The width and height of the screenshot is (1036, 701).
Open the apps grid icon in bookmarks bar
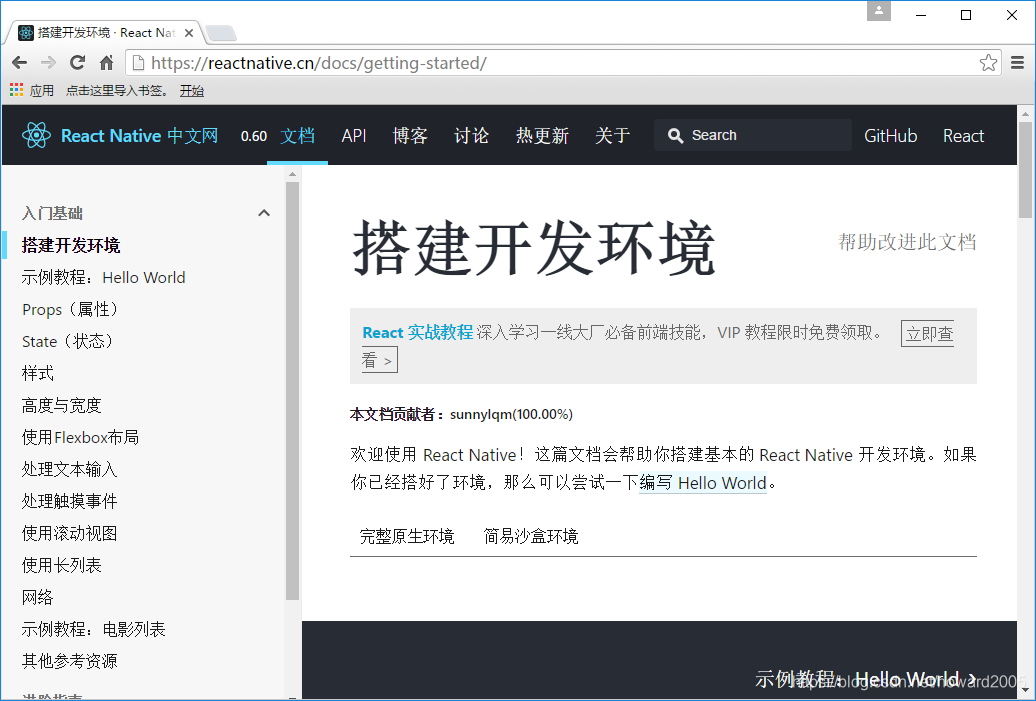coord(17,90)
